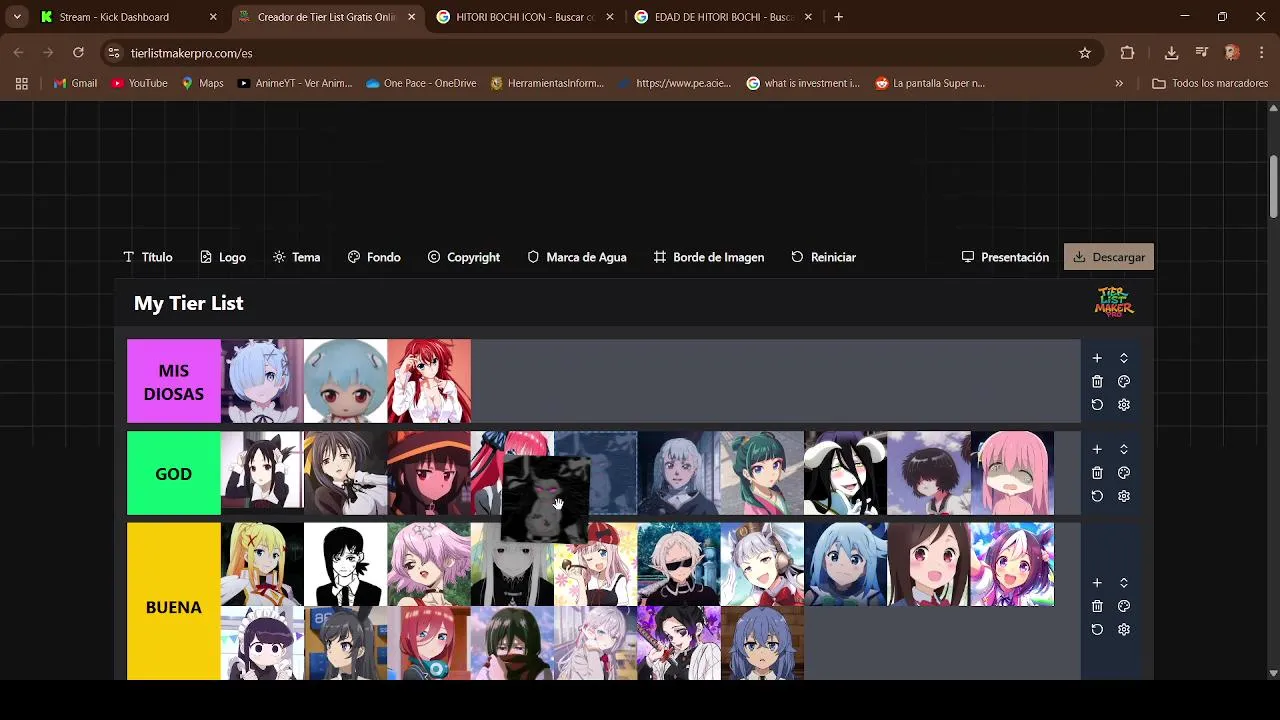This screenshot has height=720, width=1280.
Task: Click Reiniciar to reset the tier list
Action: [x=824, y=257]
